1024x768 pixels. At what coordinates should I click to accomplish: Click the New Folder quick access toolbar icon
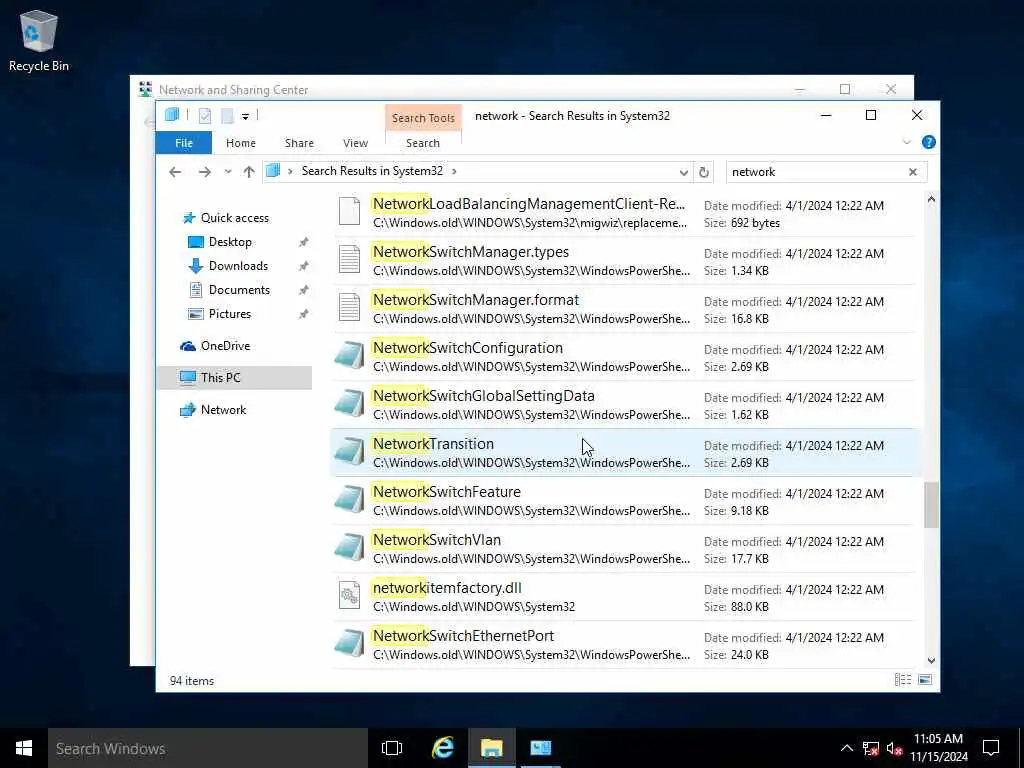(x=227, y=116)
